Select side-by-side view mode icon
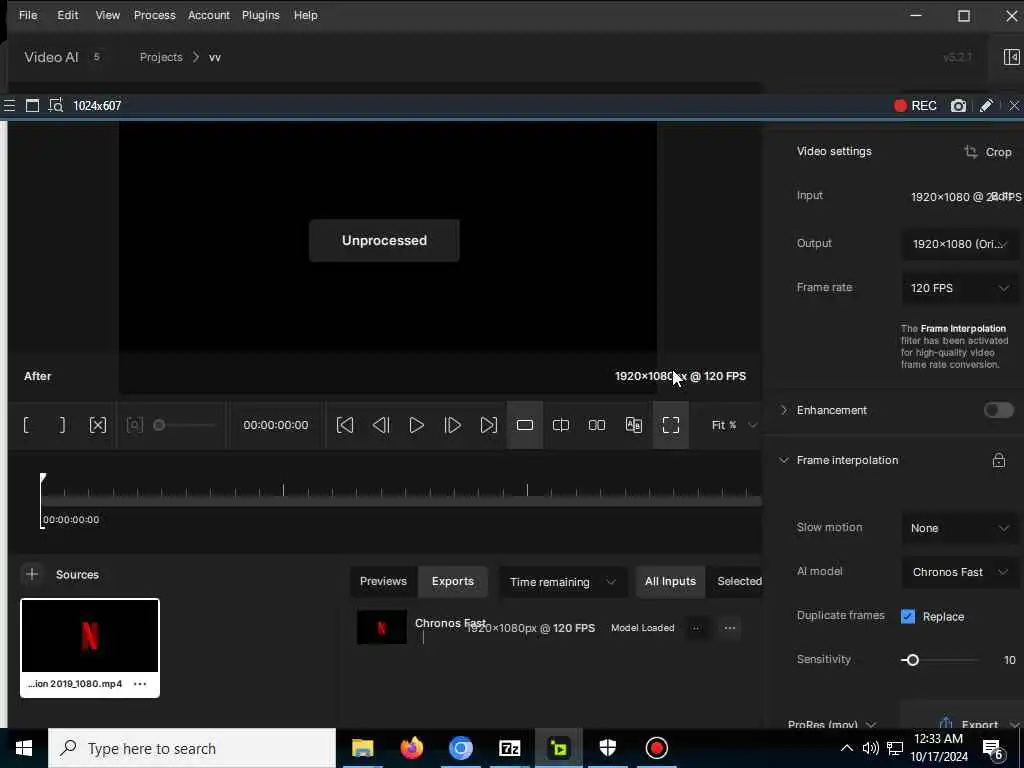This screenshot has height=768, width=1024. point(597,425)
